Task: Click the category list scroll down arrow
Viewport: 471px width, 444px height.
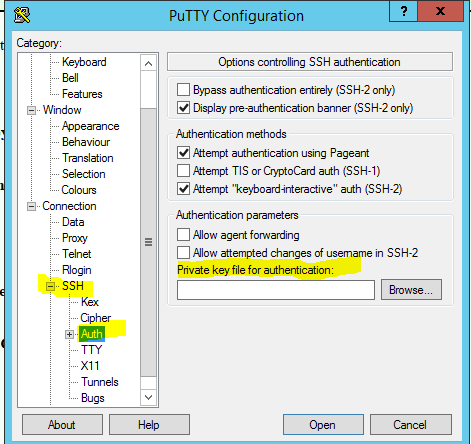Action: pos(148,397)
